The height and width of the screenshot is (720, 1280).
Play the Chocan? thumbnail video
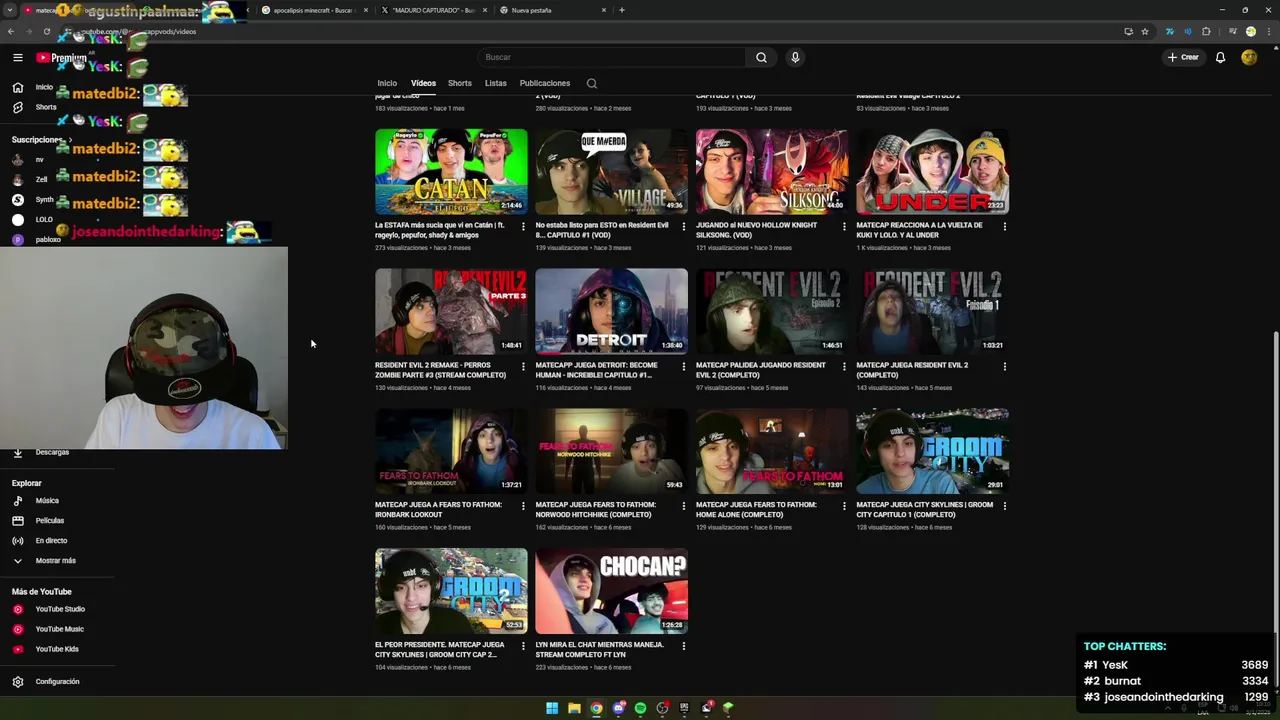[x=611, y=591]
